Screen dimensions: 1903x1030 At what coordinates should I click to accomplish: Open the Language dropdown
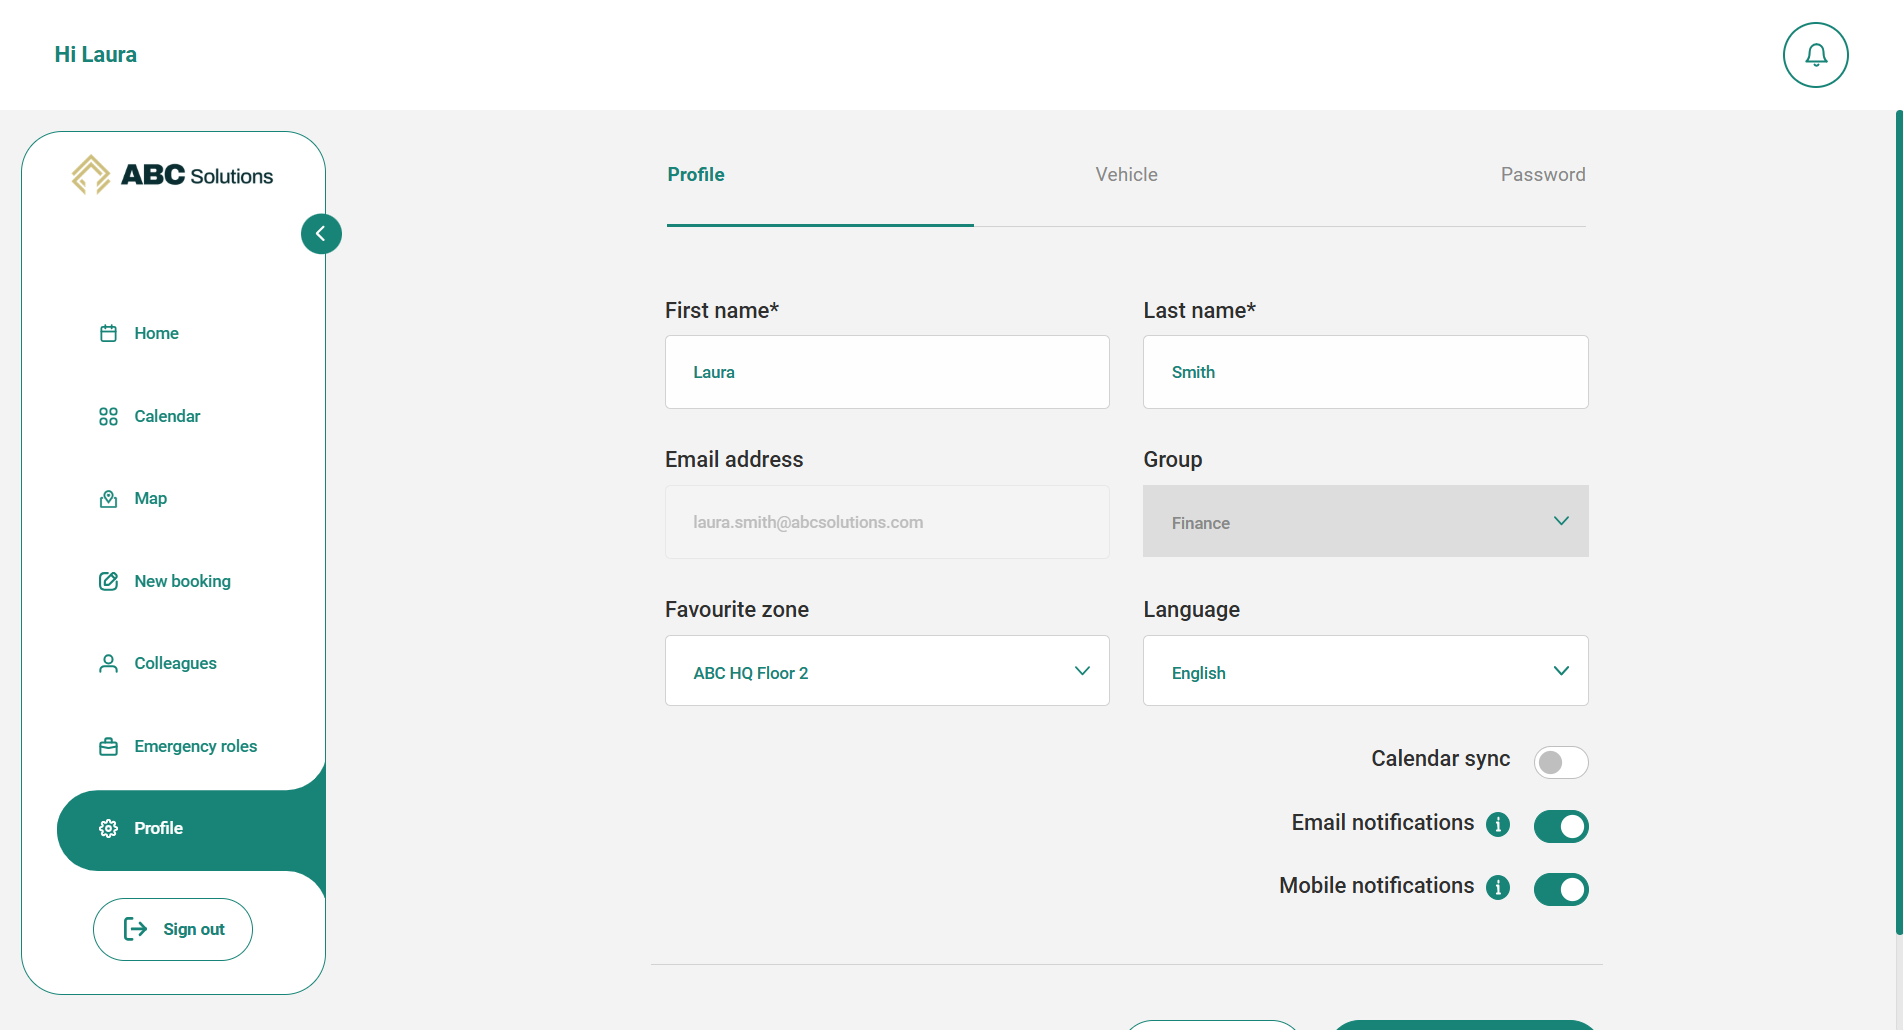(x=1365, y=671)
